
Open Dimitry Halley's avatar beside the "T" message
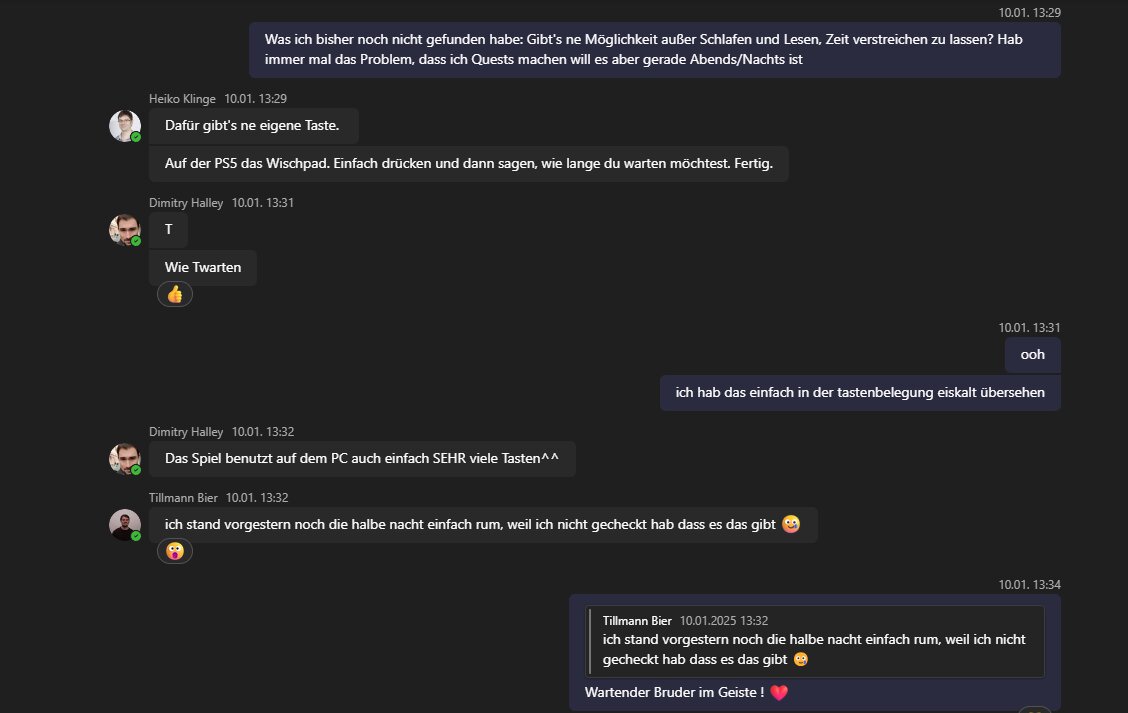pyautogui.click(x=124, y=229)
